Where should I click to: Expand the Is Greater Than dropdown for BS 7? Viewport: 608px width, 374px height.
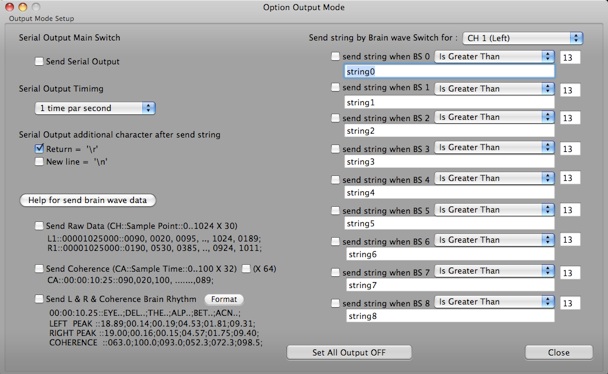coord(494,271)
